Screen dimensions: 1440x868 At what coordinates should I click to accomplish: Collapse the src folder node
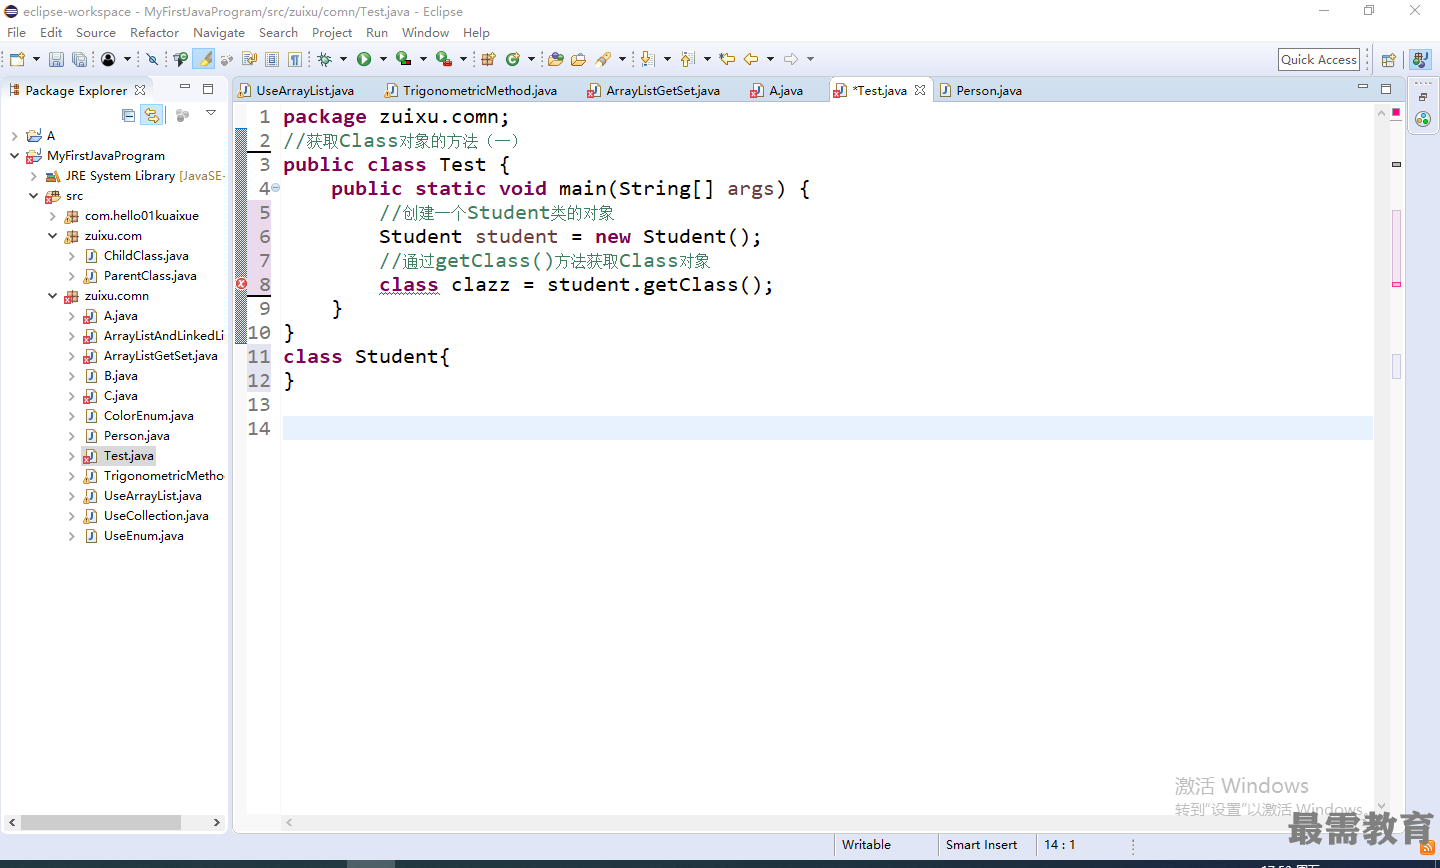(x=33, y=196)
